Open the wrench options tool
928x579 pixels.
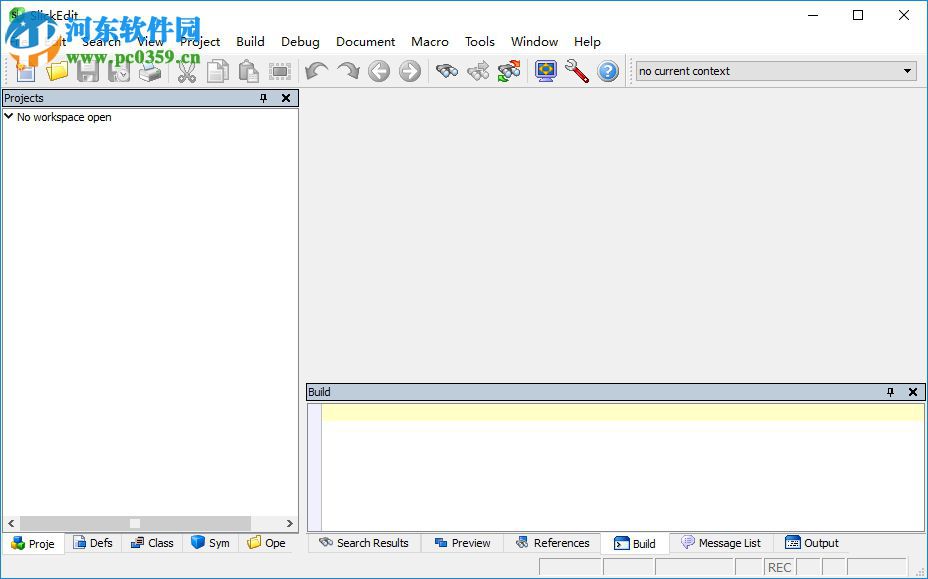point(577,71)
